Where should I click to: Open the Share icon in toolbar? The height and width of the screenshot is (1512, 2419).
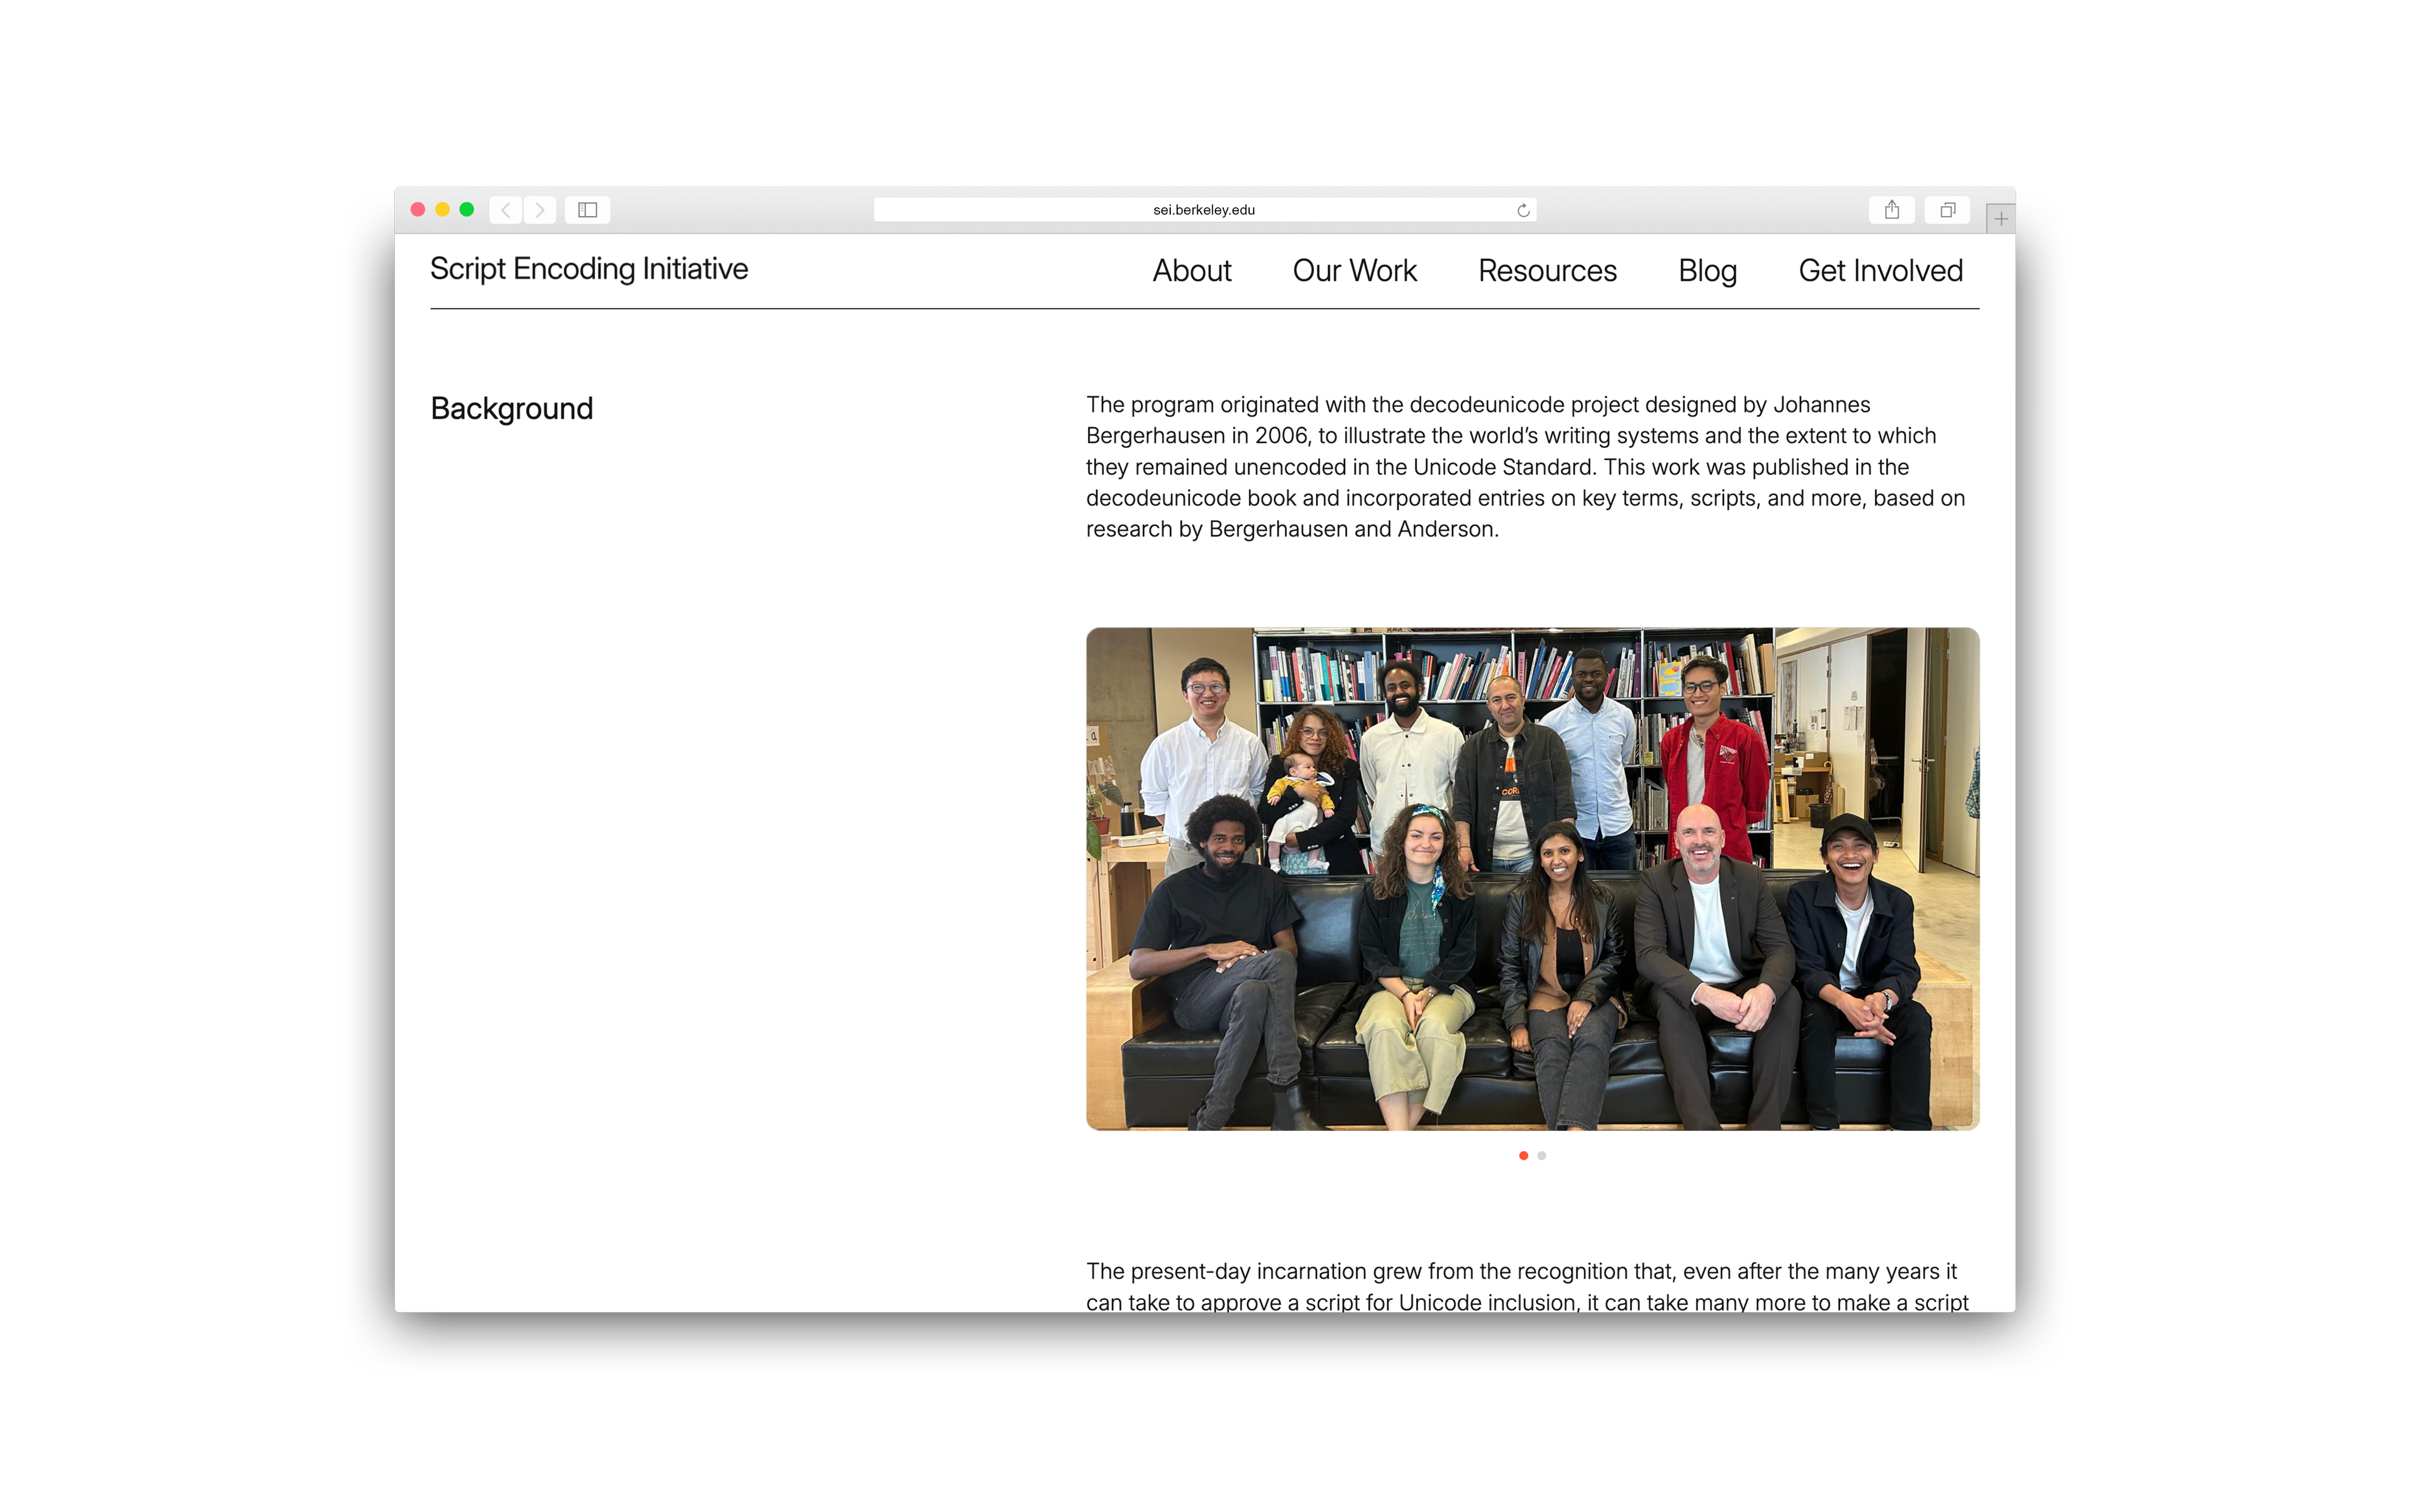pyautogui.click(x=1891, y=210)
